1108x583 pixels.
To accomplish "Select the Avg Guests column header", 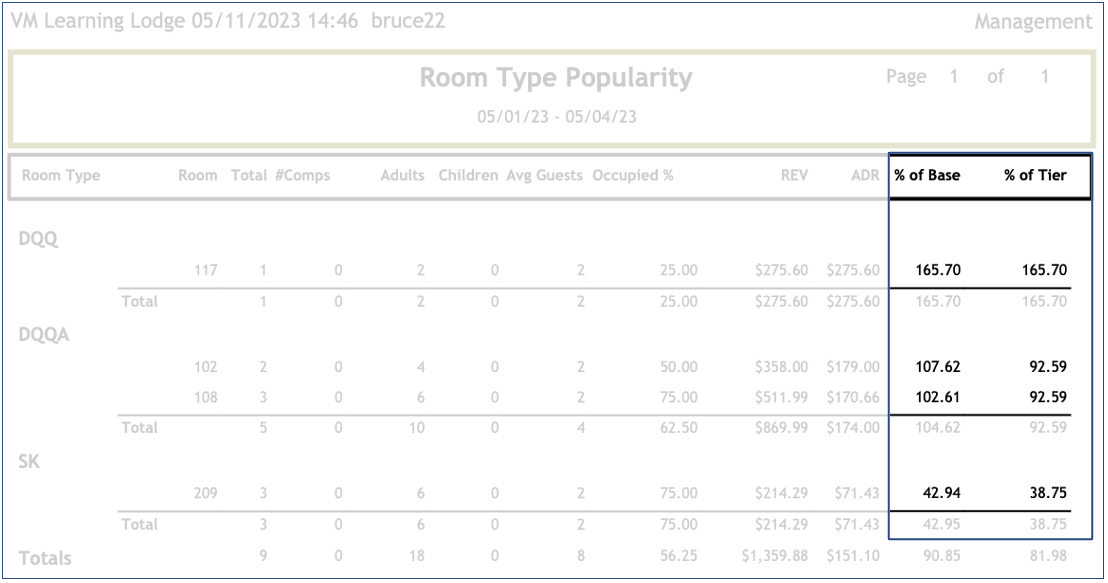I will pyautogui.click(x=544, y=175).
